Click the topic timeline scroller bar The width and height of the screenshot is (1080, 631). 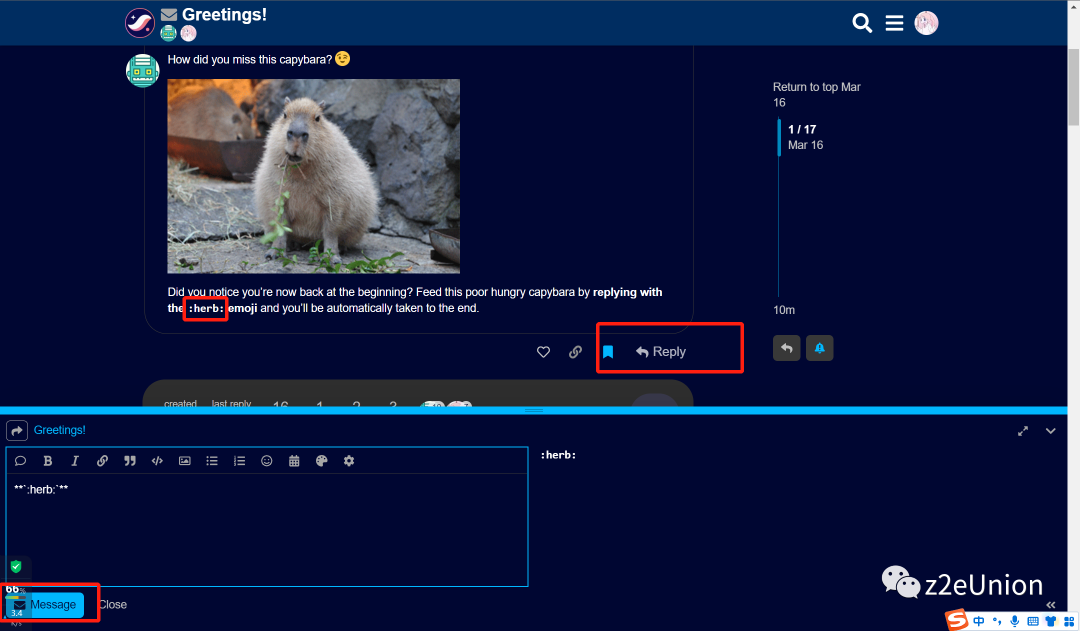(780, 138)
